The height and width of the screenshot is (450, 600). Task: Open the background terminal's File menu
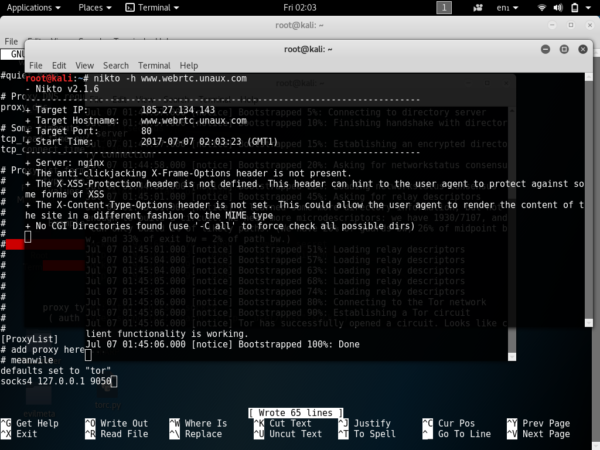click(11, 42)
